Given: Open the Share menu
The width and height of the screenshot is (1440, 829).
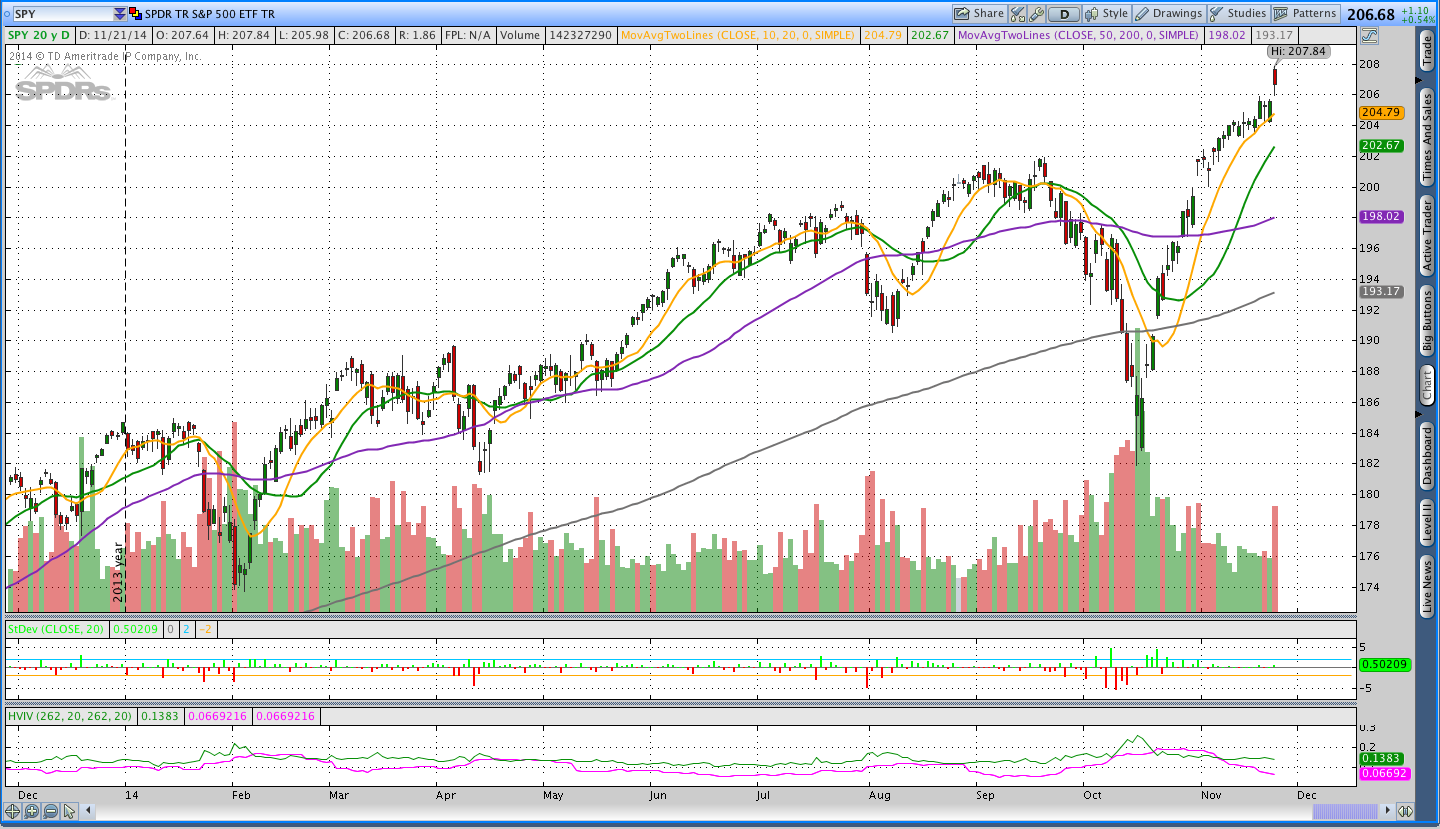Looking at the screenshot, I should (979, 14).
